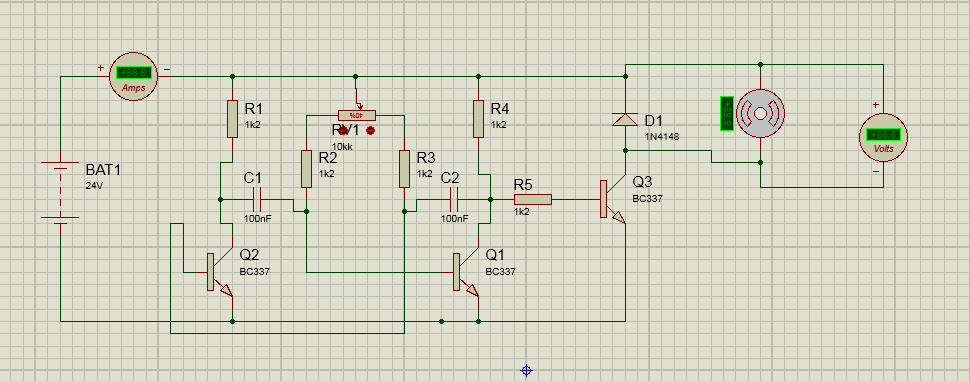
Task: Select resistor R1 symbol
Action: (x=233, y=119)
